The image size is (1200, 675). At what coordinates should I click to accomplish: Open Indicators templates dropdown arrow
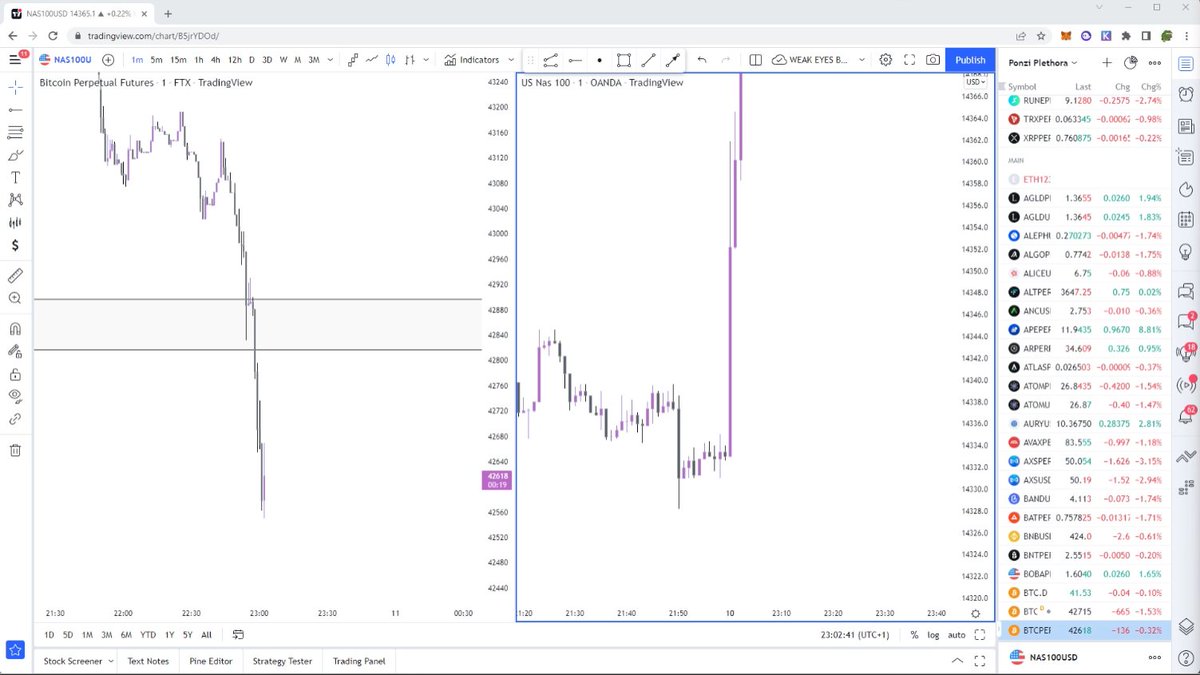coord(511,60)
